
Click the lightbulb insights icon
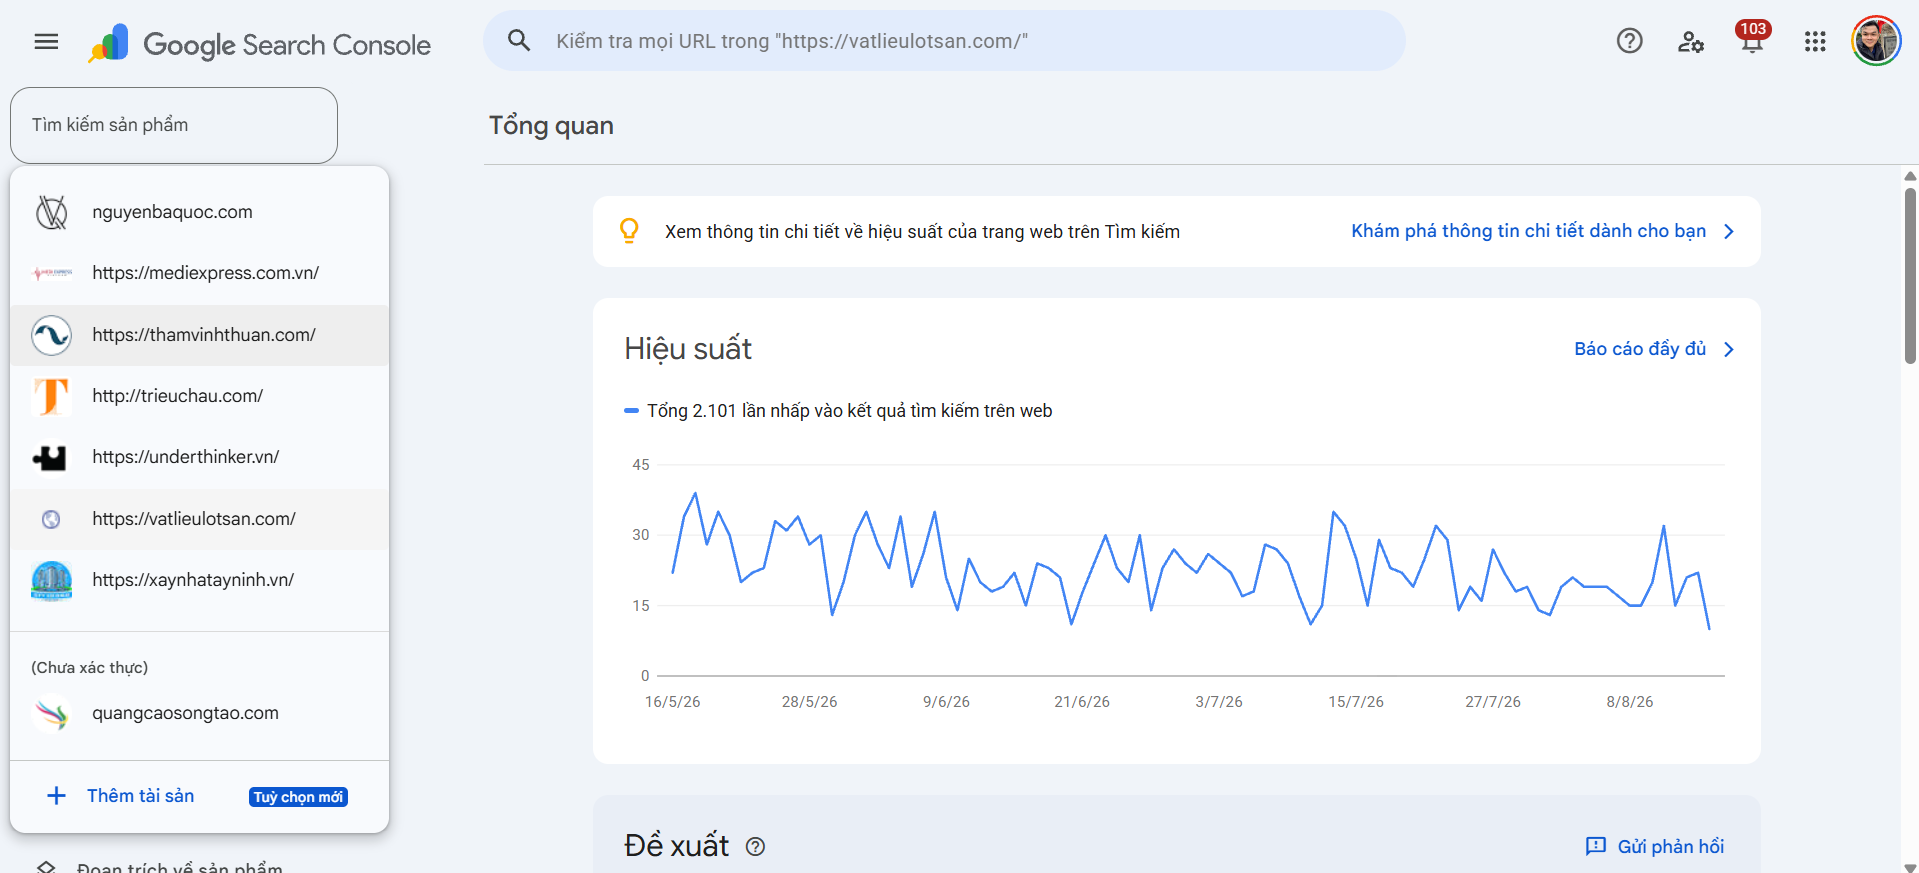(x=629, y=231)
